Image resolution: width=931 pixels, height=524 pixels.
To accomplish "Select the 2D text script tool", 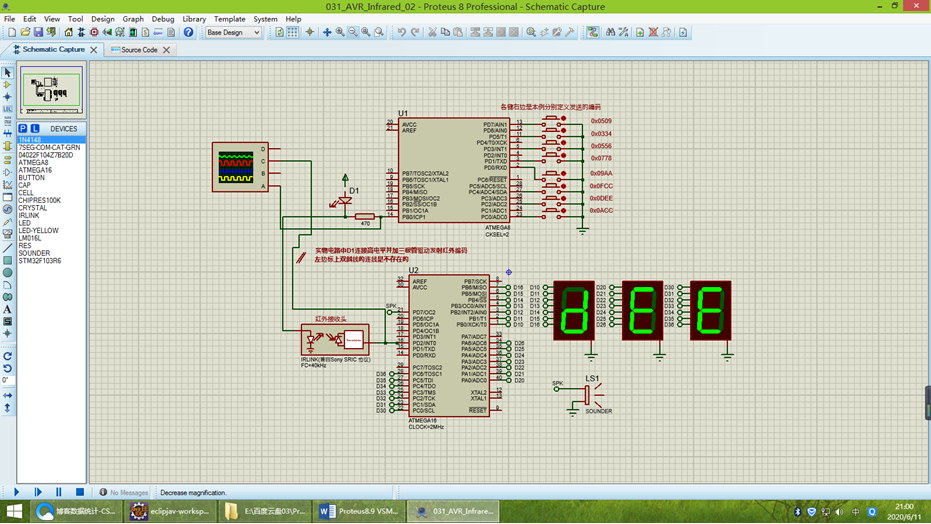I will pyautogui.click(x=7, y=310).
